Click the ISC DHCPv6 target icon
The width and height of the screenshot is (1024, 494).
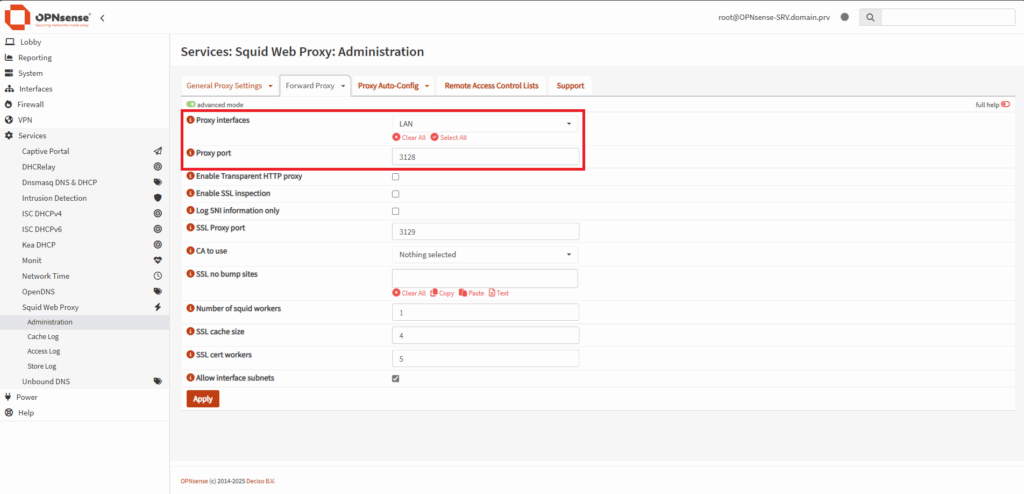tap(157, 229)
